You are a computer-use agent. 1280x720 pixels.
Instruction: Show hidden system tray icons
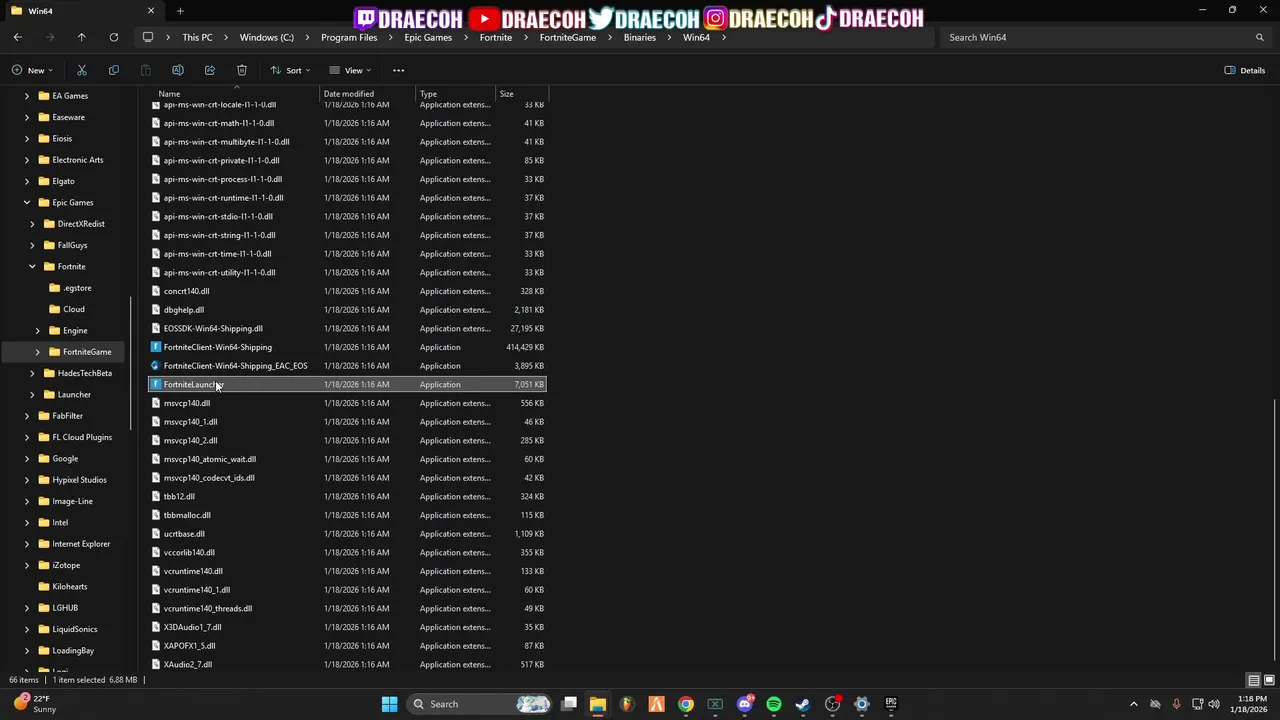[x=1133, y=704]
